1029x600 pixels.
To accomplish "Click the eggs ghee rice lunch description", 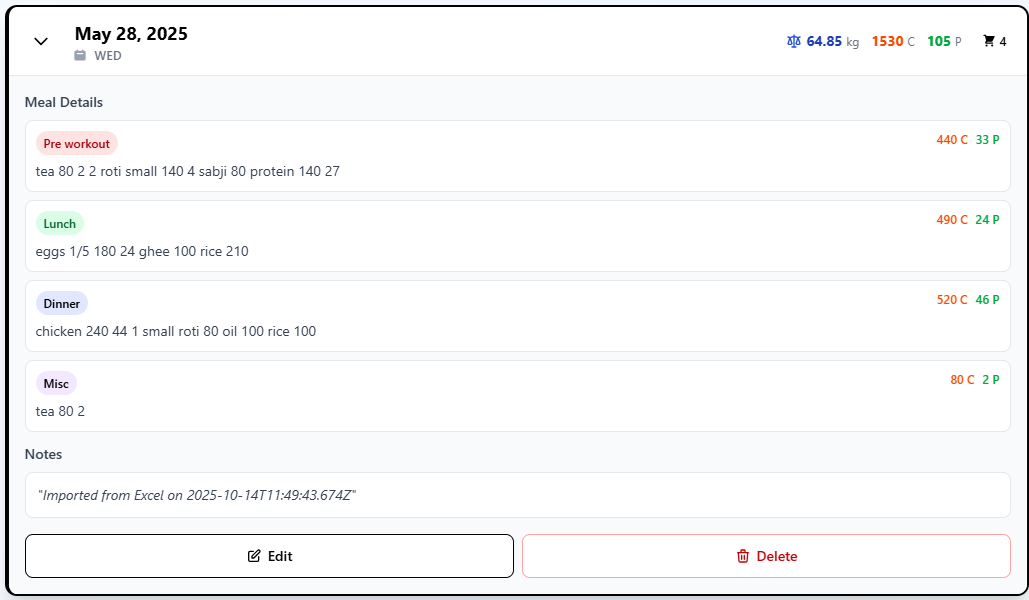I will tap(142, 251).
